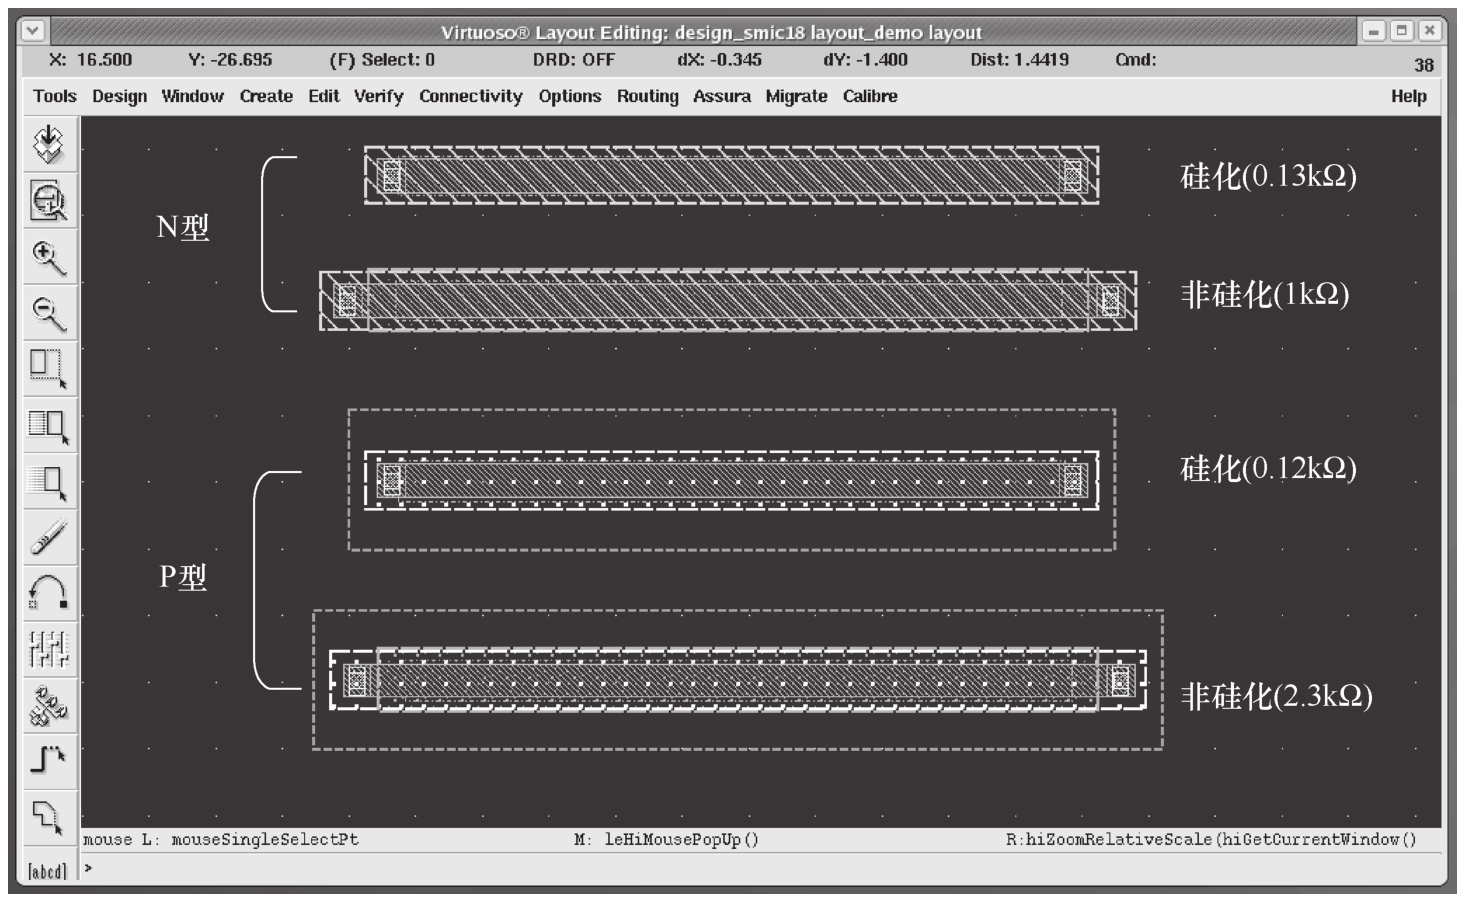Image resolution: width=1461 pixels, height=897 pixels.
Task: Select the [abcd] Label tool
Action: [x=47, y=871]
